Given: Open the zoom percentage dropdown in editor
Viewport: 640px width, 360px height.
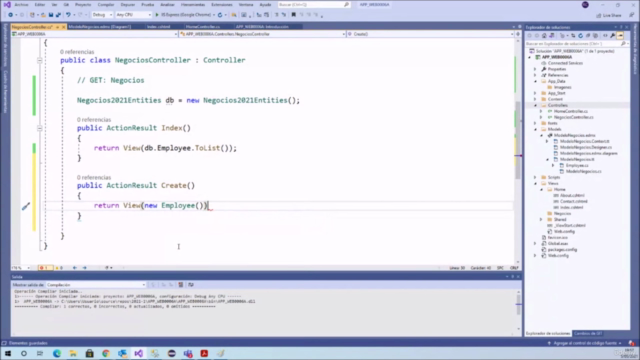Looking at the screenshot, I should pyautogui.click(x=20, y=268).
